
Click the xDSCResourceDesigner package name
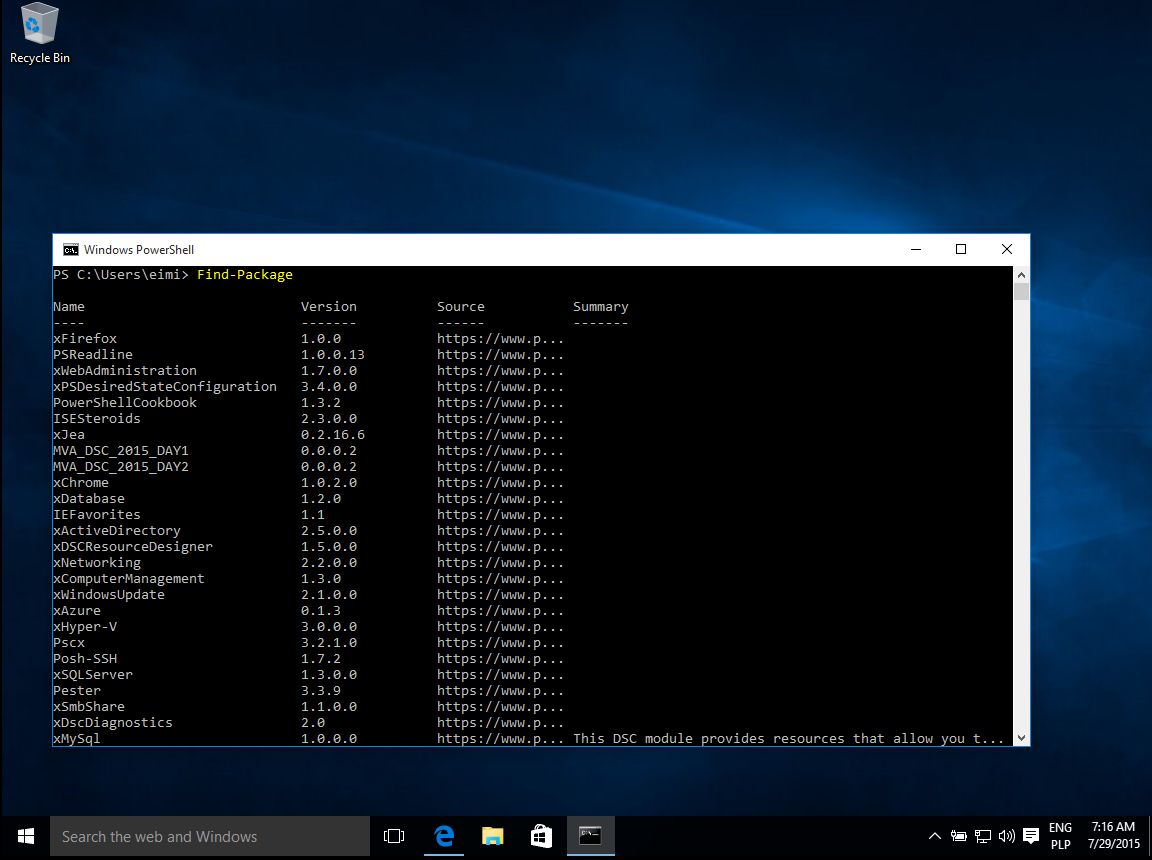tap(133, 547)
